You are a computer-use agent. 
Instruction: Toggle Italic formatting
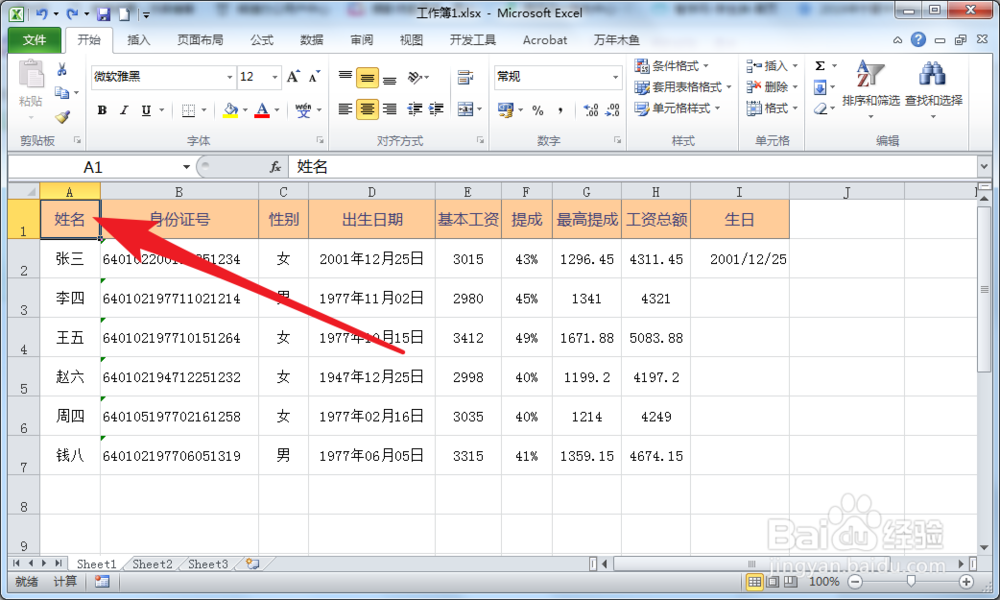pos(124,110)
